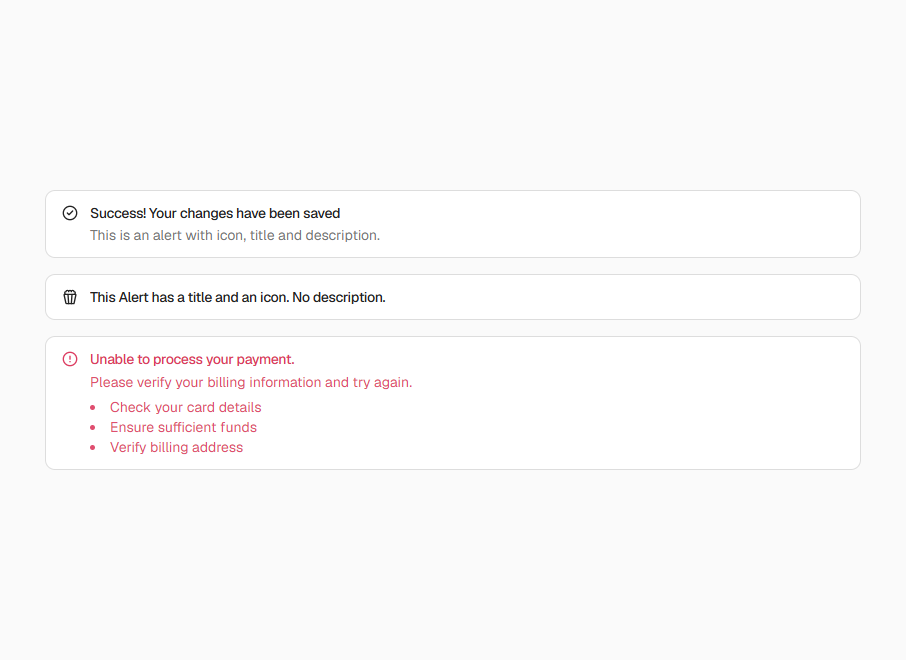Click the "Ensure sufficient funds" list item
The image size is (906, 660).
pyautogui.click(x=183, y=427)
